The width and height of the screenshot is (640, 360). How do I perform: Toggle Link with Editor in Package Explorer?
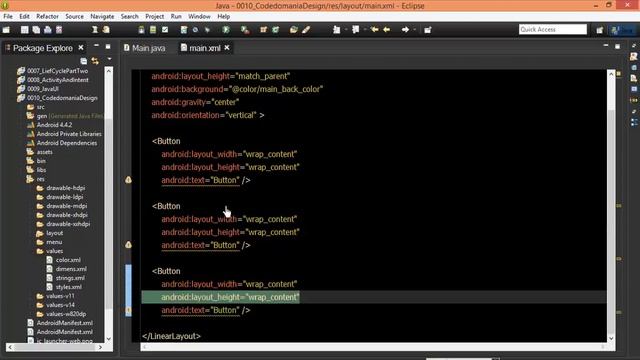(x=95, y=61)
